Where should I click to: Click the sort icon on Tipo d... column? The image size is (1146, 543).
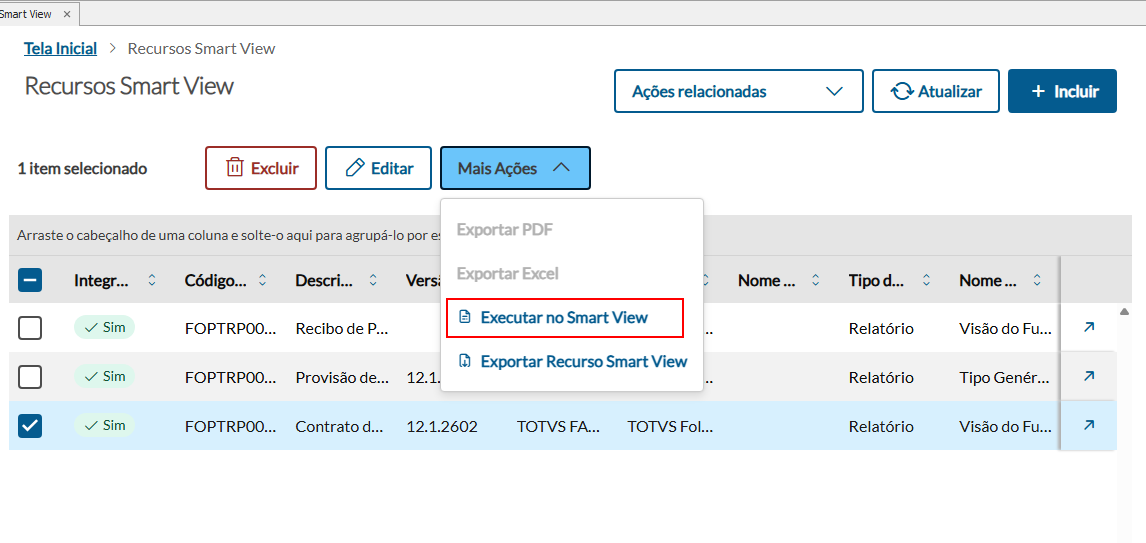(926, 281)
